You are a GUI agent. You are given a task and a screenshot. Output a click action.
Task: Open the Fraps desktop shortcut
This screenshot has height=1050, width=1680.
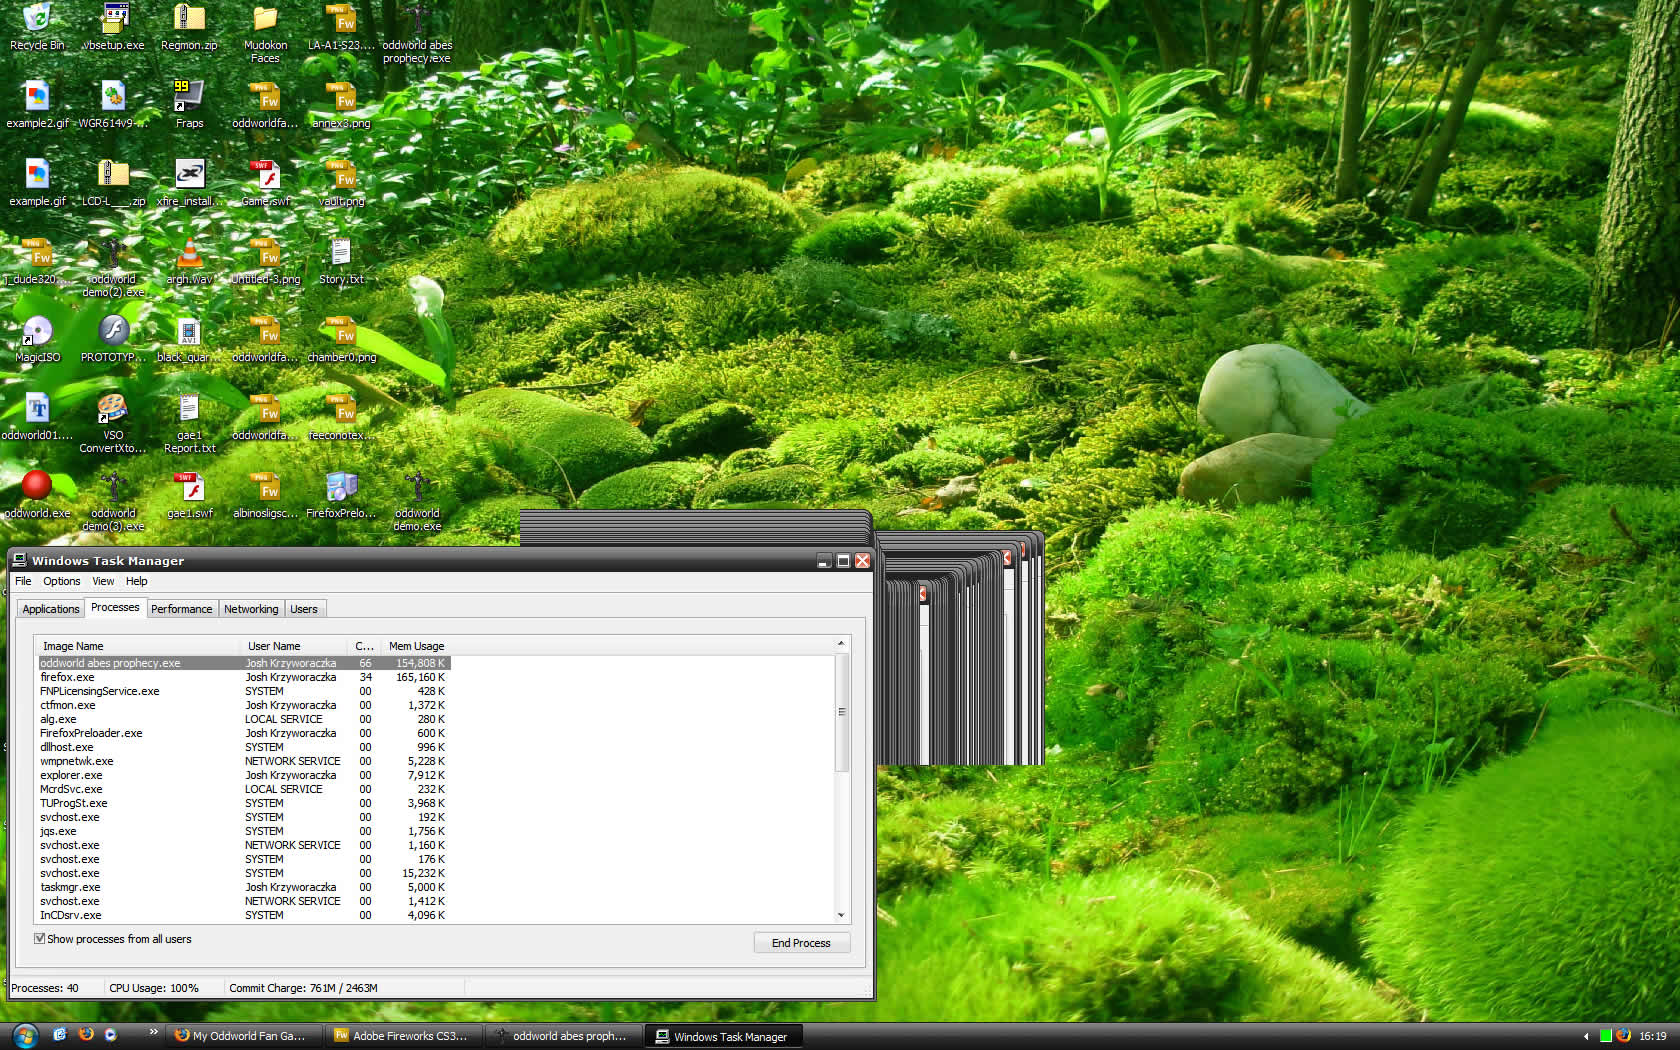click(x=189, y=98)
